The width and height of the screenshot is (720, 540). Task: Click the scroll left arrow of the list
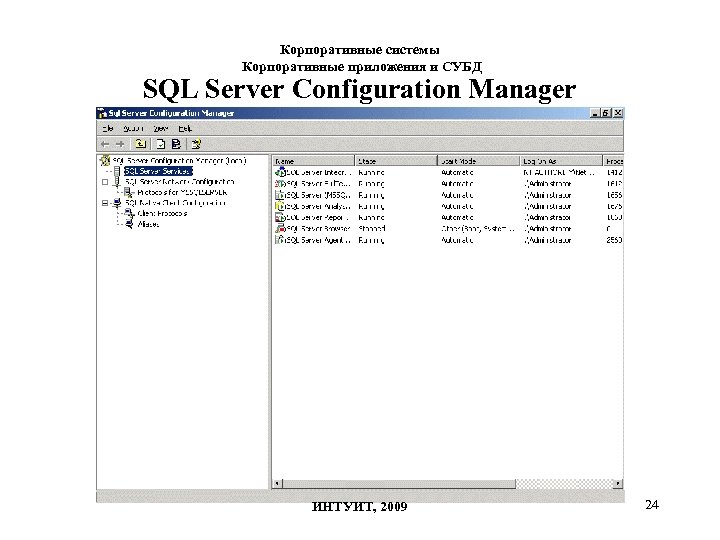[x=277, y=484]
